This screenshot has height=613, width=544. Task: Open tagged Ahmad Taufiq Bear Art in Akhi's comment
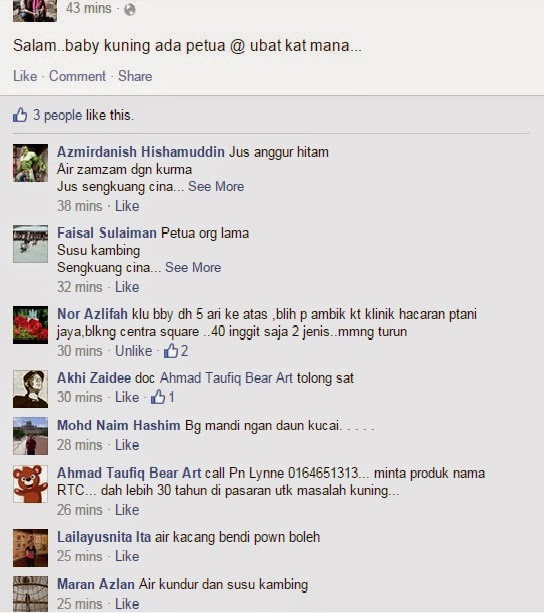(x=226, y=378)
